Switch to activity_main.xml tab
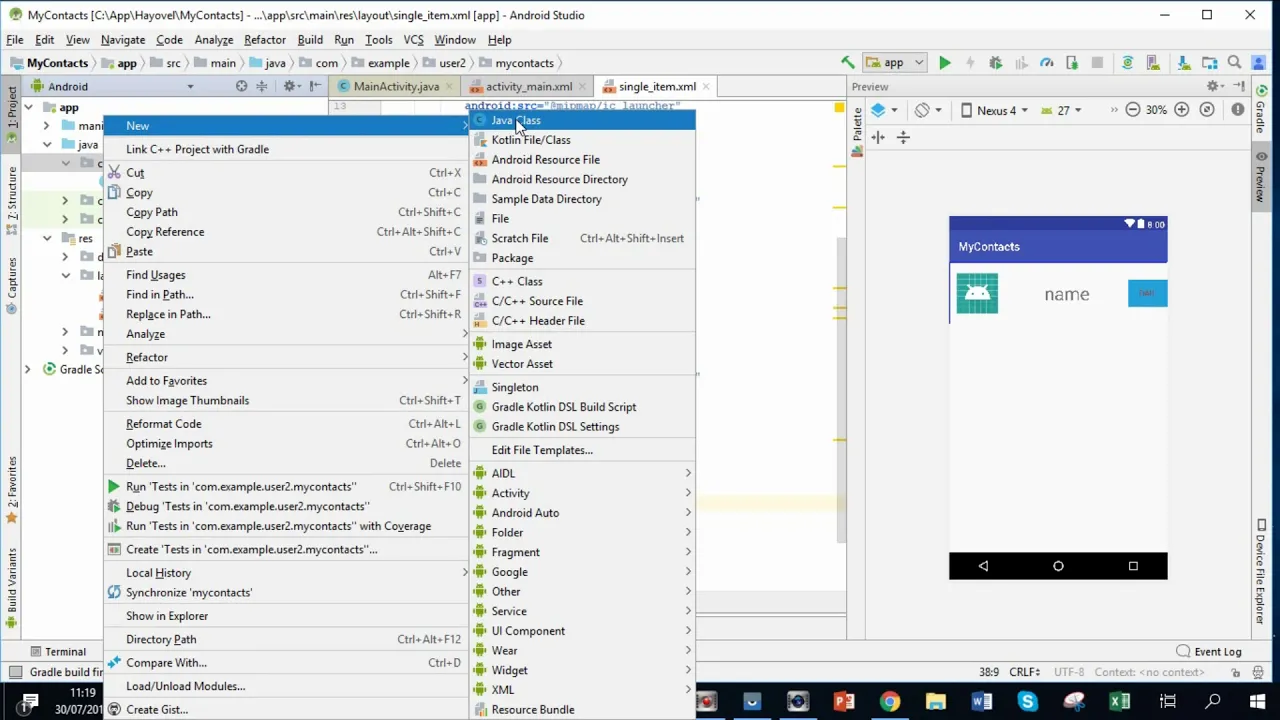This screenshot has height=720, width=1280. tap(528, 86)
